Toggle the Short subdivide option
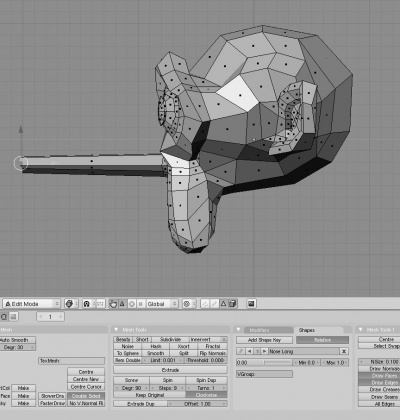Screen dimensions: 400x420 (142, 339)
